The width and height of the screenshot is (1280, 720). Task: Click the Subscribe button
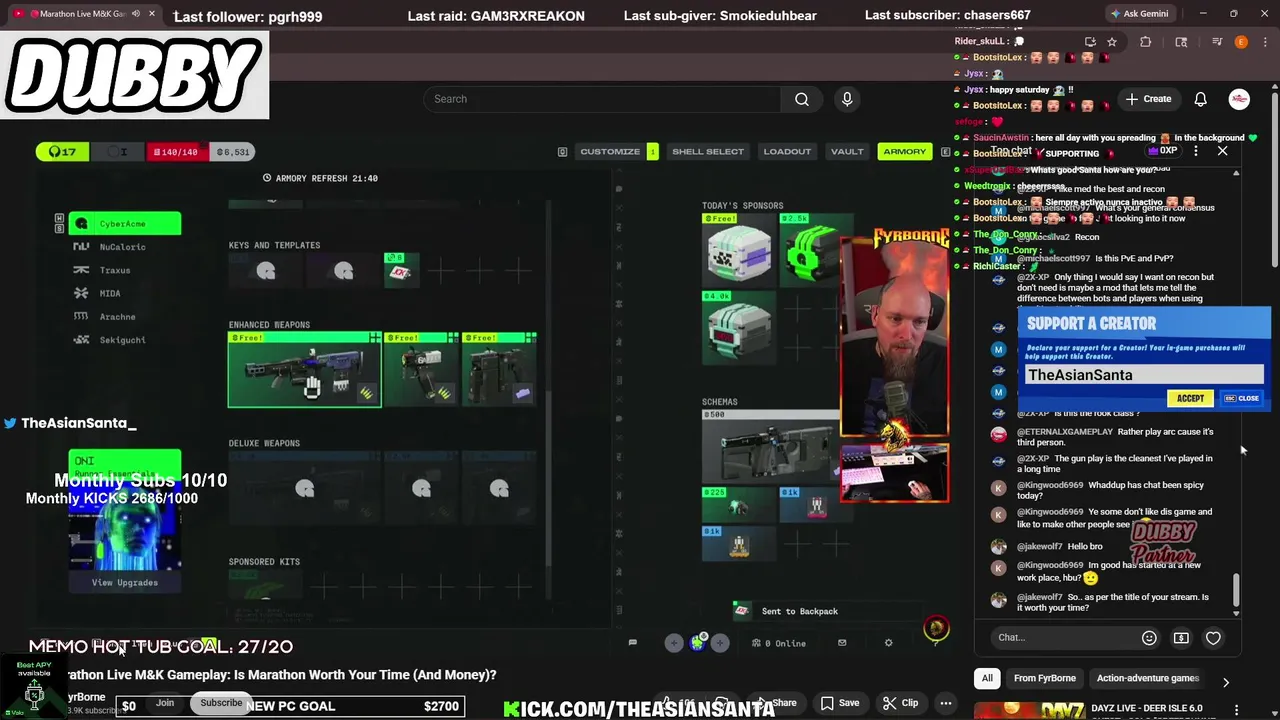(x=221, y=703)
